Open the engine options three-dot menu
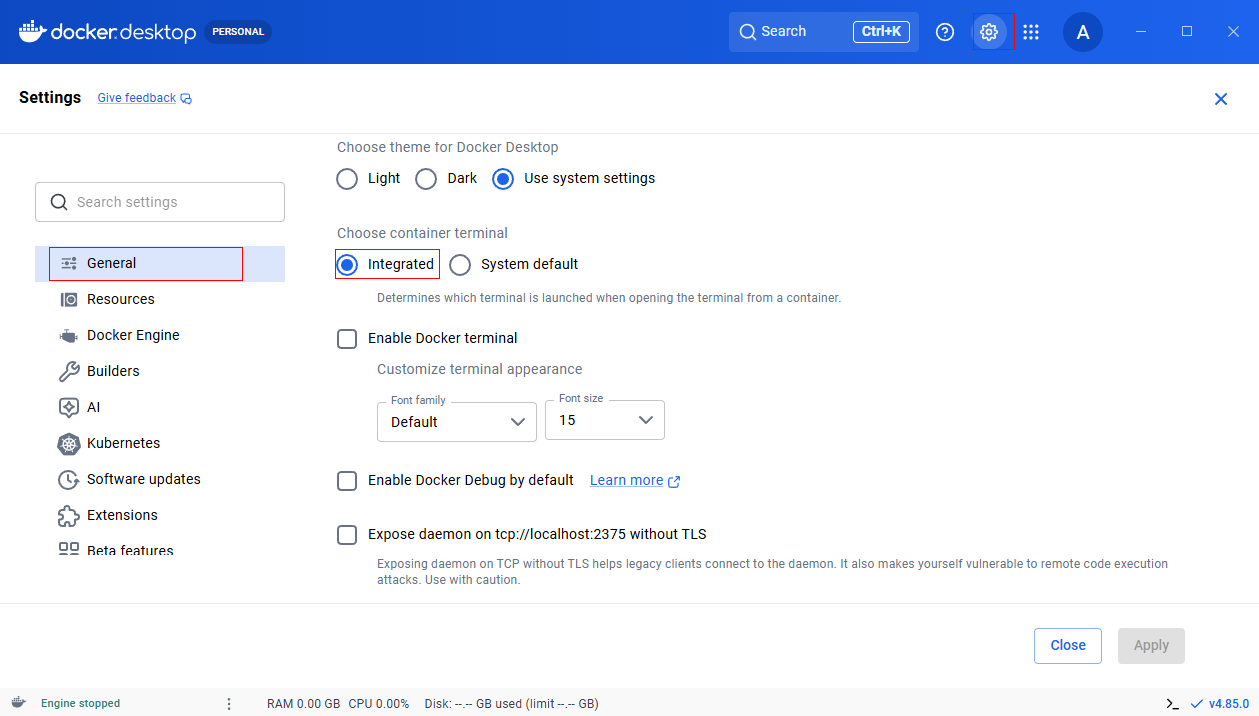1259x716 pixels. tap(229, 704)
